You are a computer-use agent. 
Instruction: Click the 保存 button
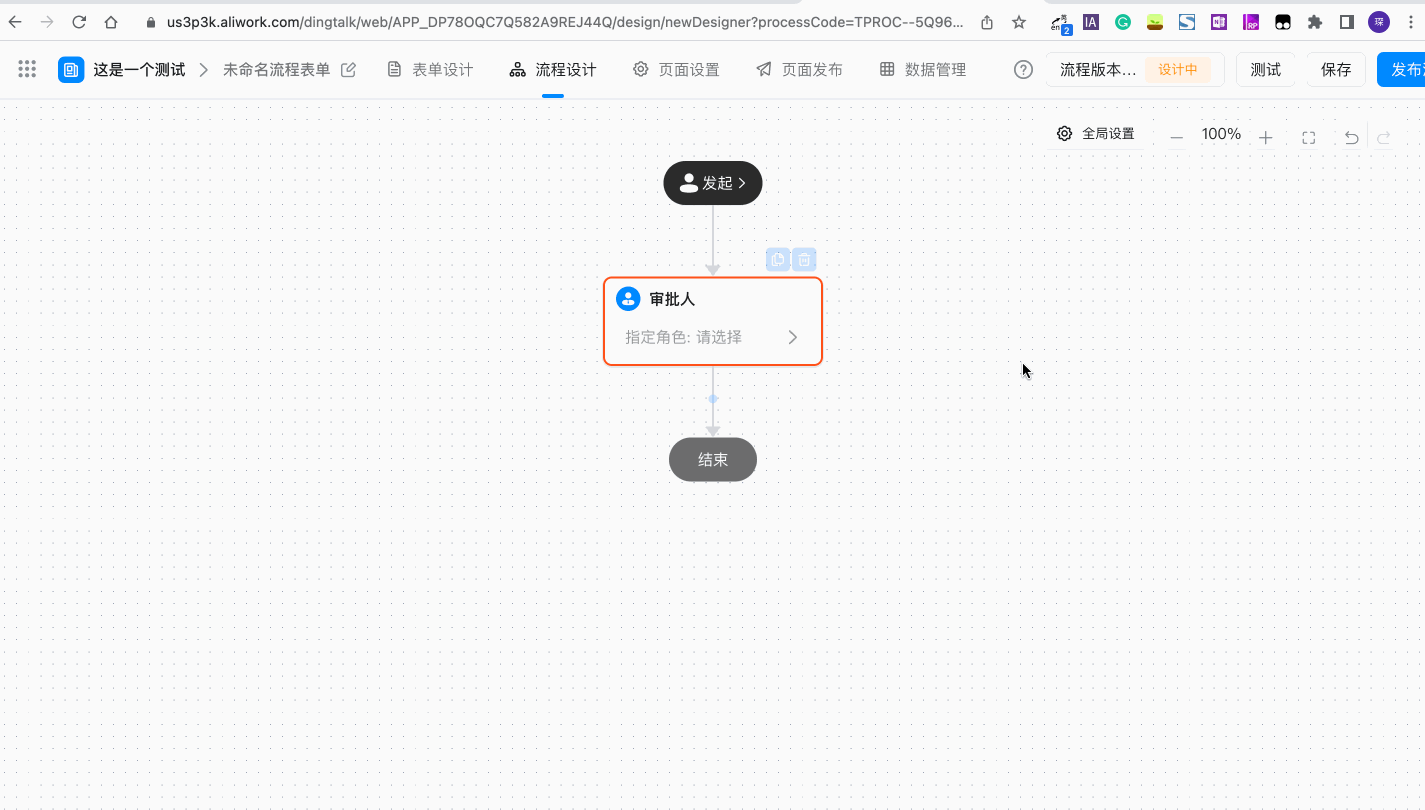point(1336,70)
